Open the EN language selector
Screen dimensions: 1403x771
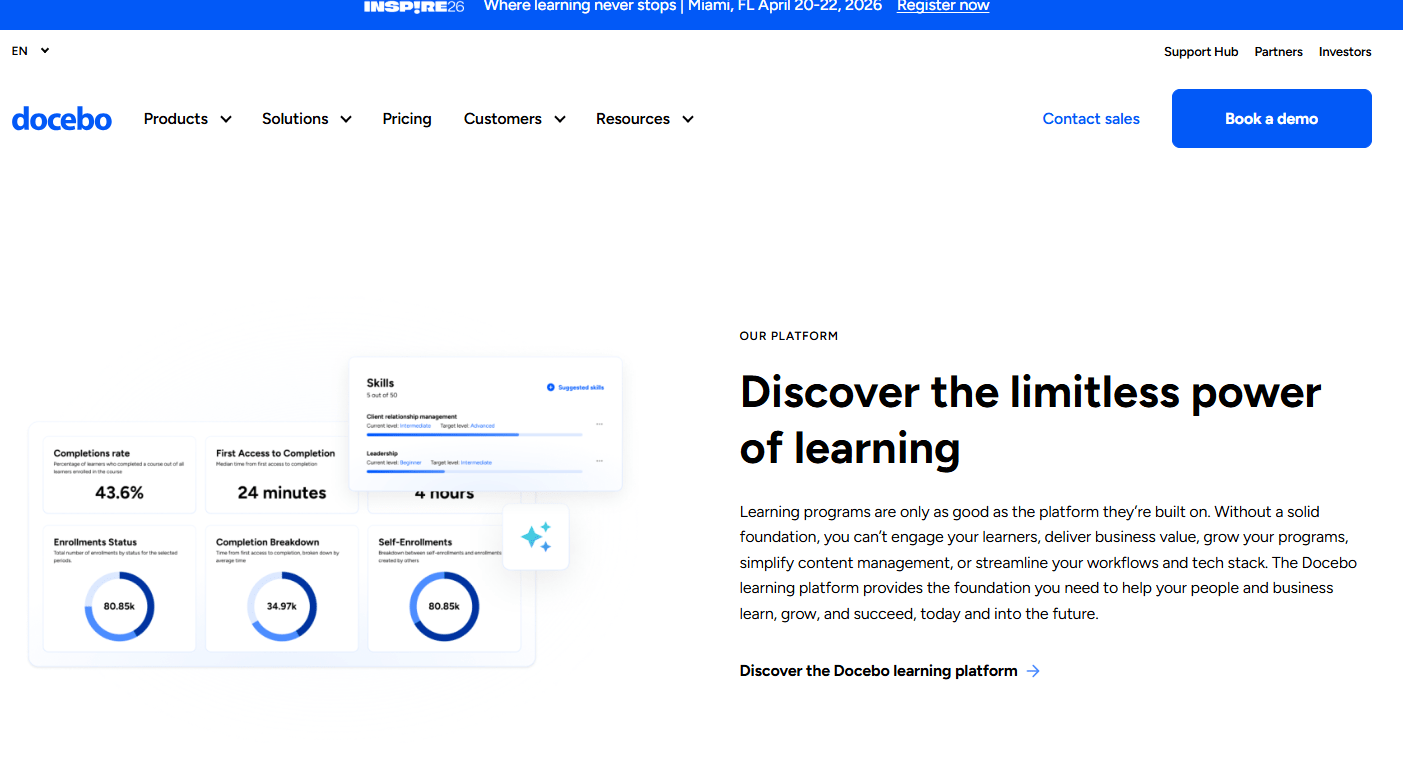pyautogui.click(x=29, y=50)
